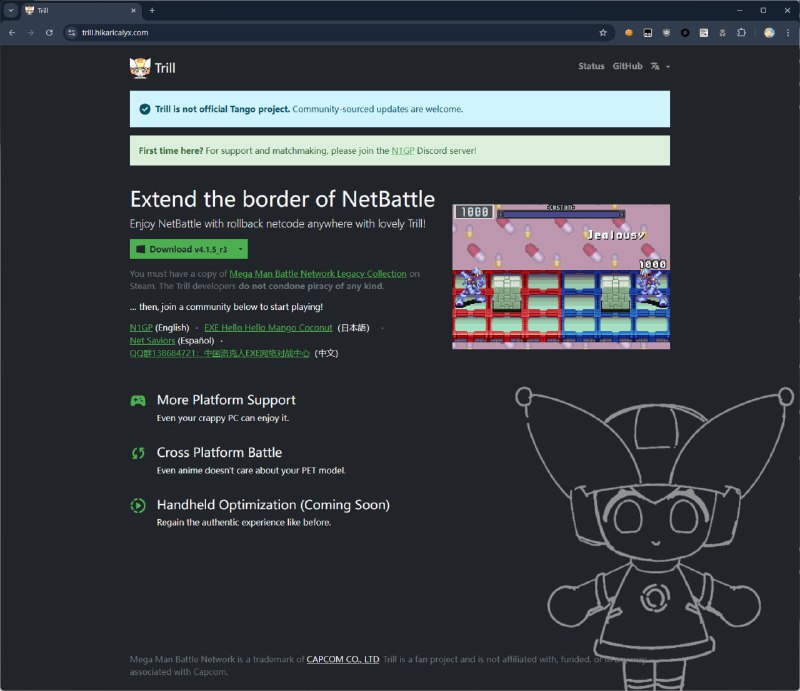Viewport: 800px width, 691px height.
Task: Expand the tab search dropdown
Action: tap(11, 10)
